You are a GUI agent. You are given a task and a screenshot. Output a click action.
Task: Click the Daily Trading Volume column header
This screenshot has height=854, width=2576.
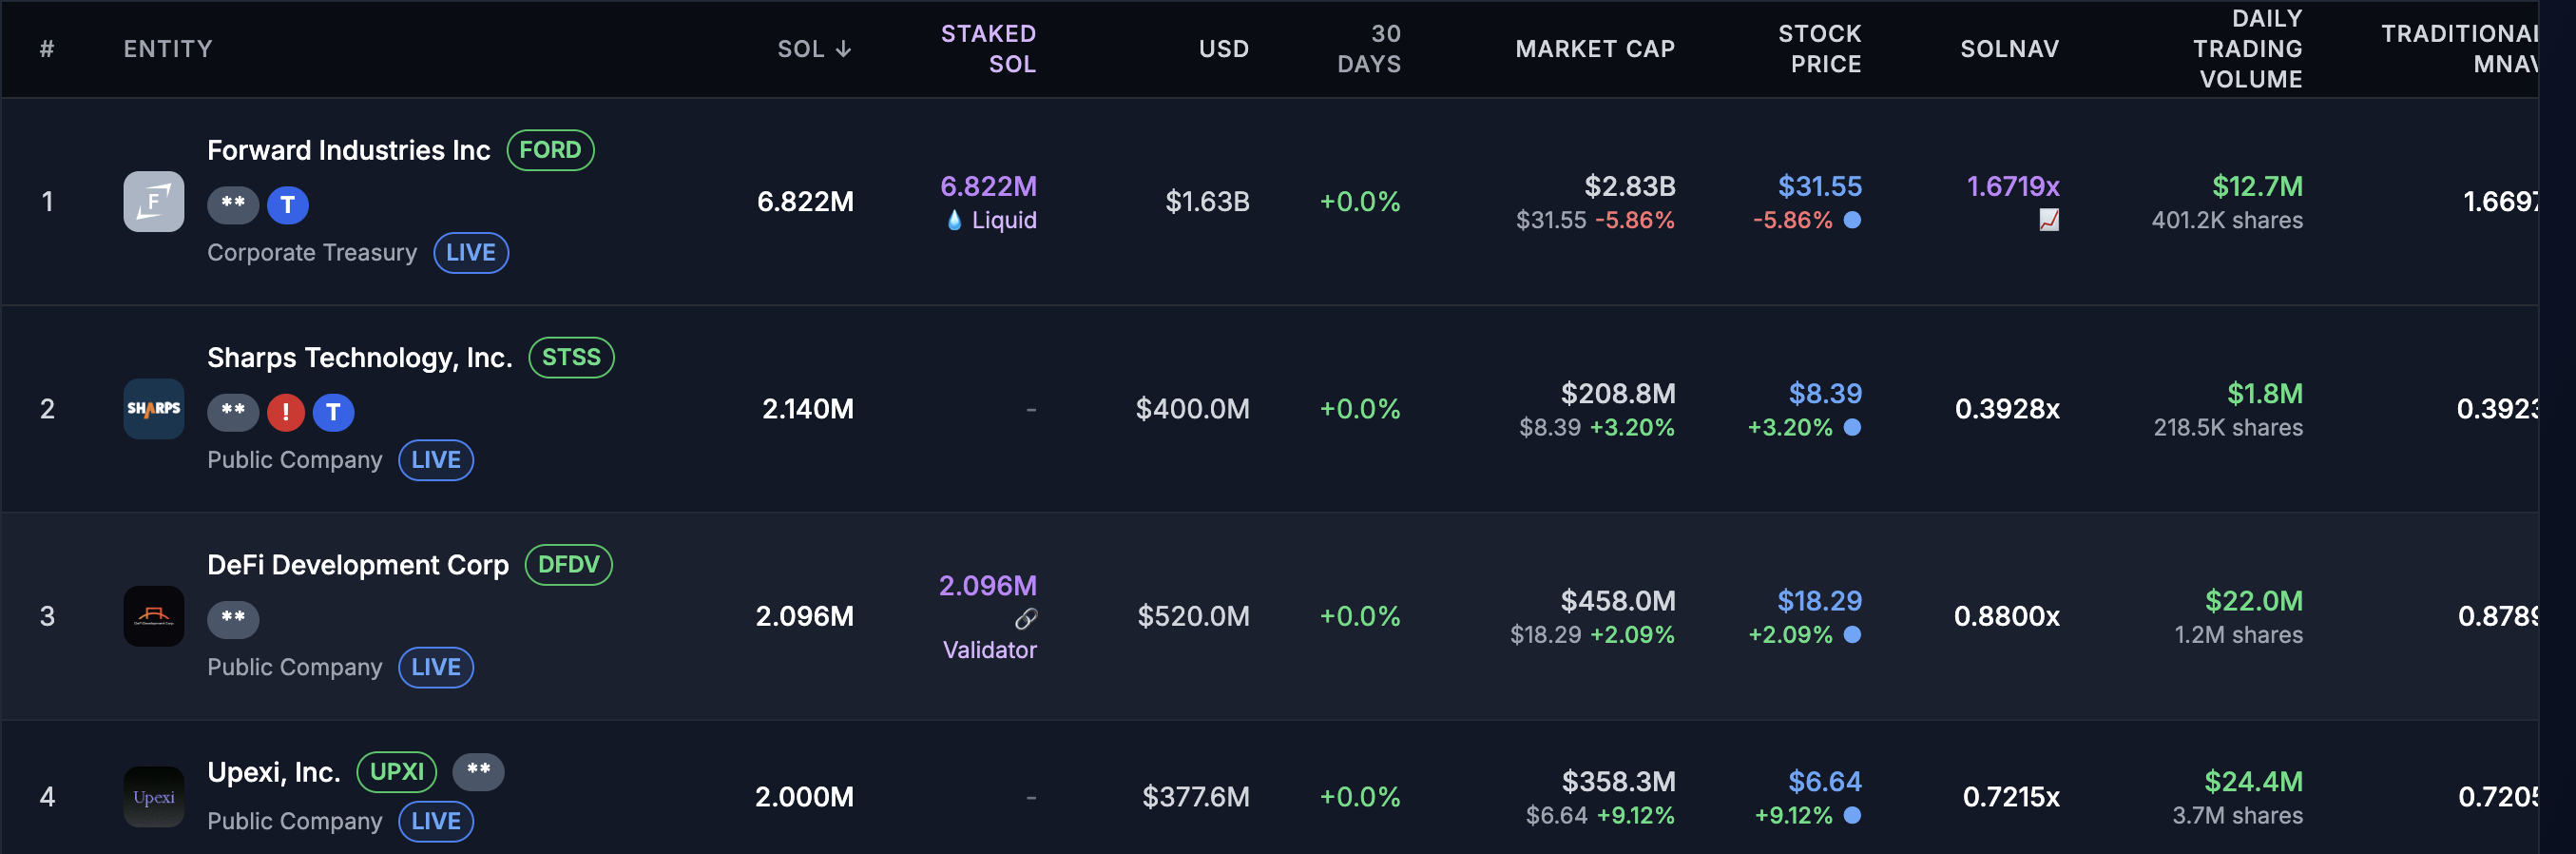pyautogui.click(x=2247, y=49)
